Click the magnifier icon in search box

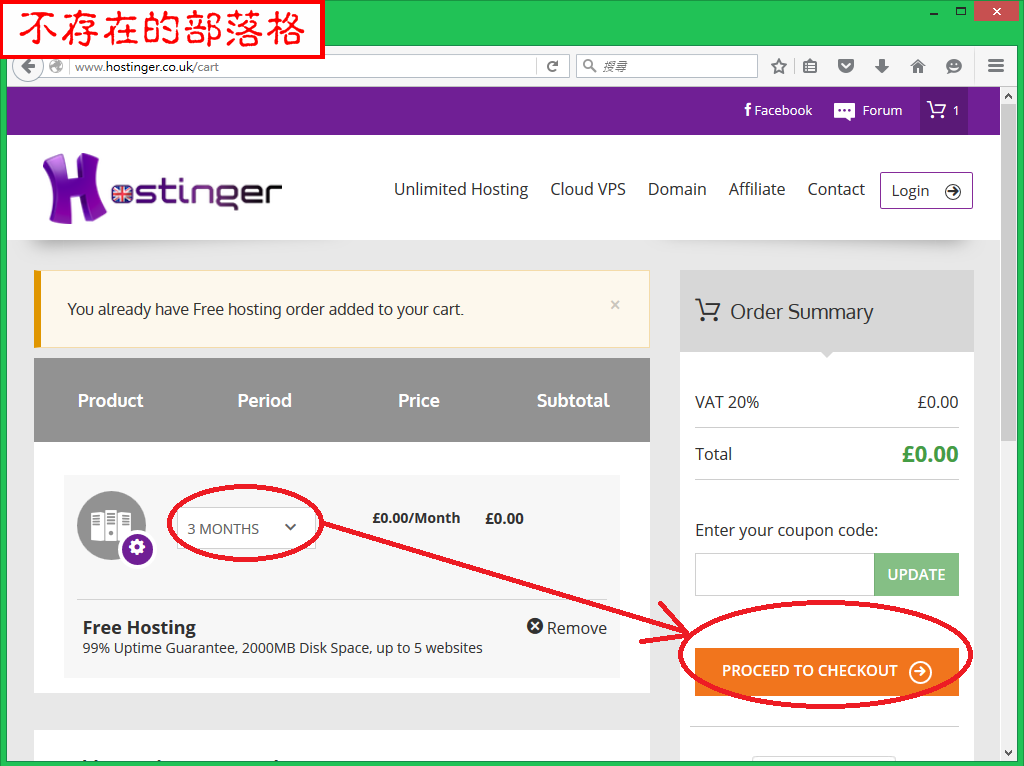[x=590, y=66]
